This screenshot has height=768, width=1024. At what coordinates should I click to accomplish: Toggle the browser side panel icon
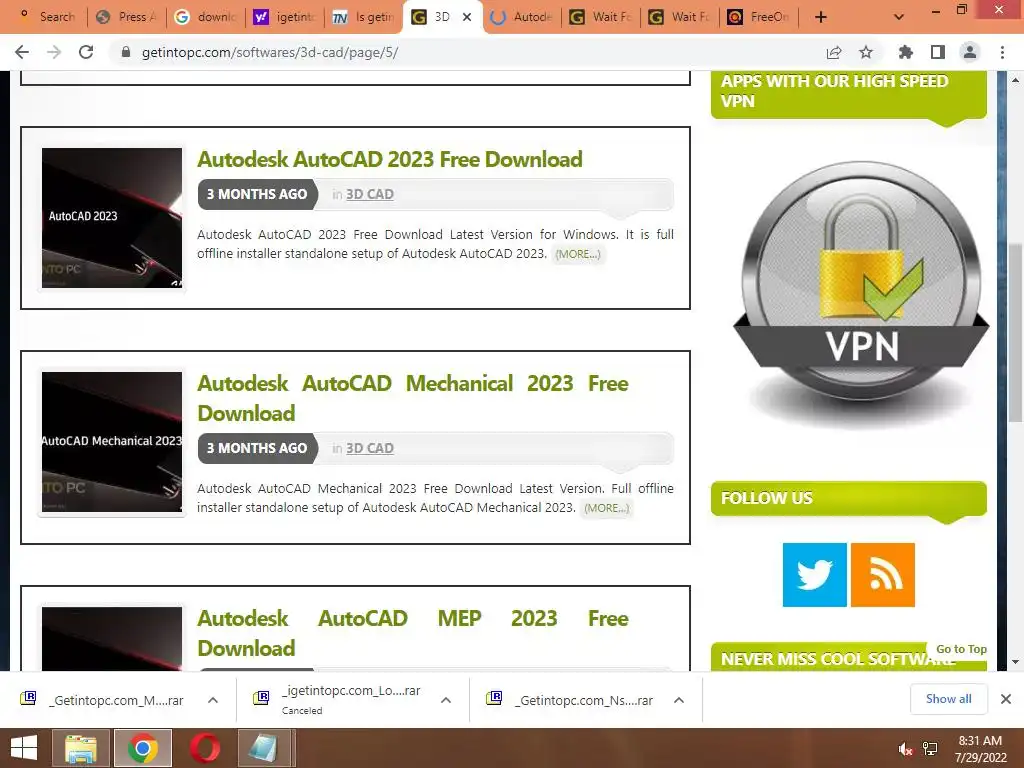pyautogui.click(x=938, y=52)
